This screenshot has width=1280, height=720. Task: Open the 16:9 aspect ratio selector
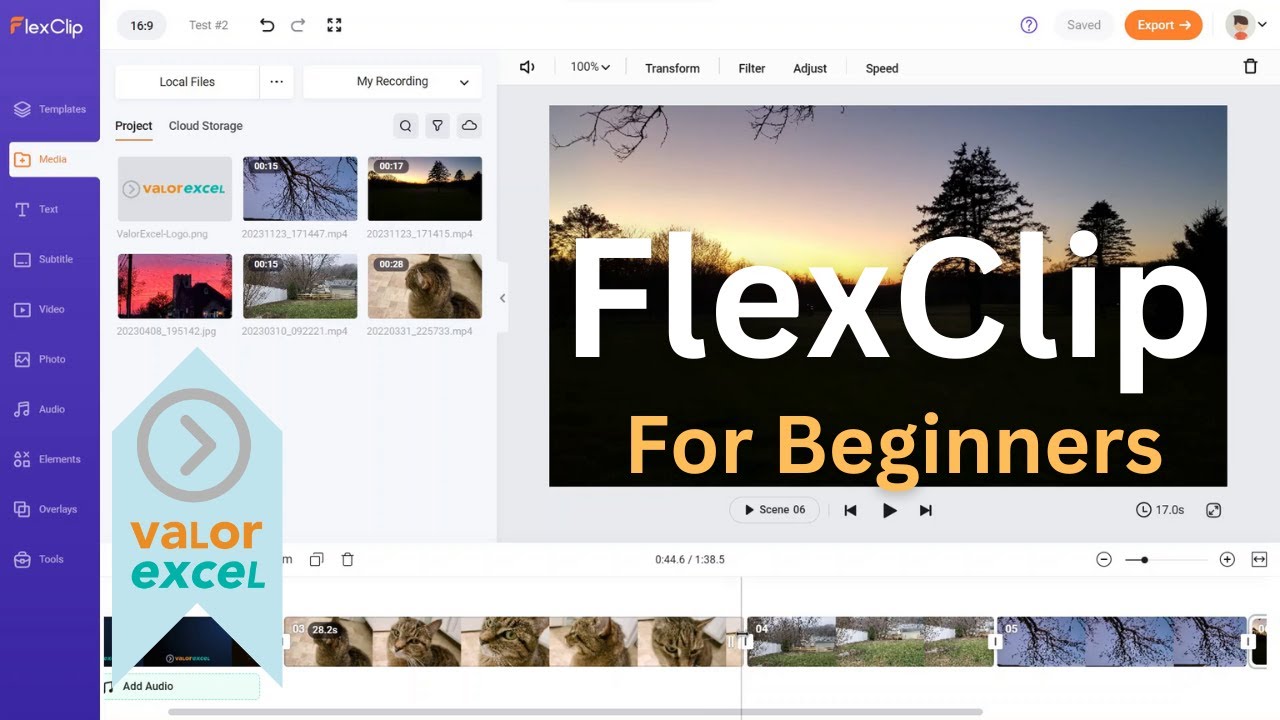(142, 25)
